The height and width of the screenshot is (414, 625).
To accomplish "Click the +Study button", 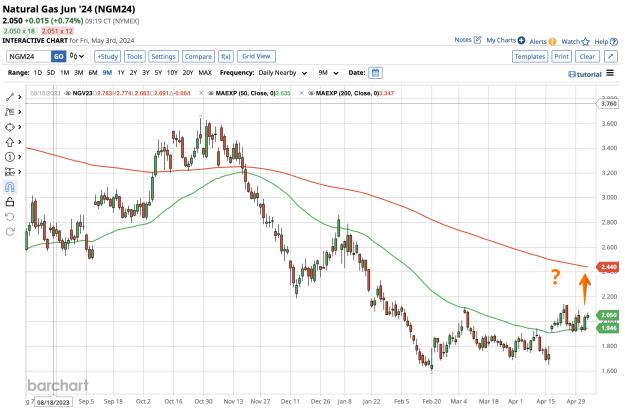I will click(108, 57).
